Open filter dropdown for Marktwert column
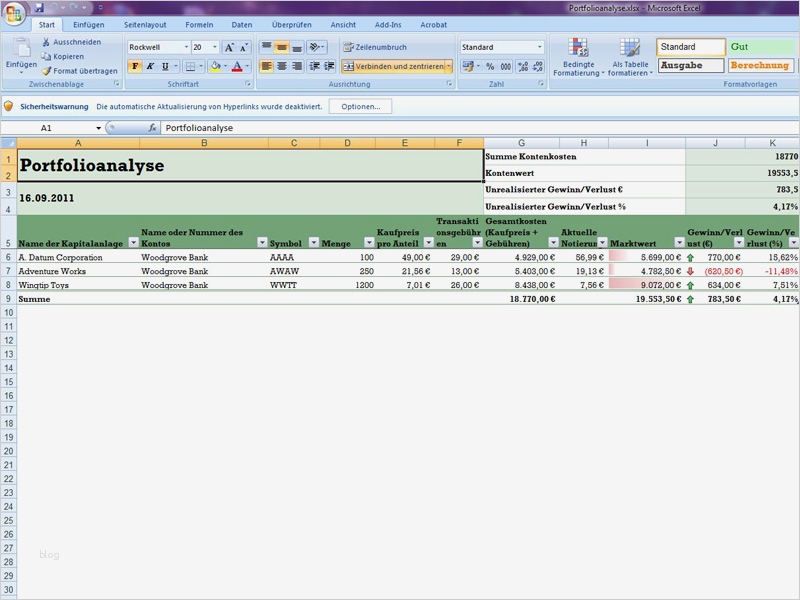 coord(679,242)
